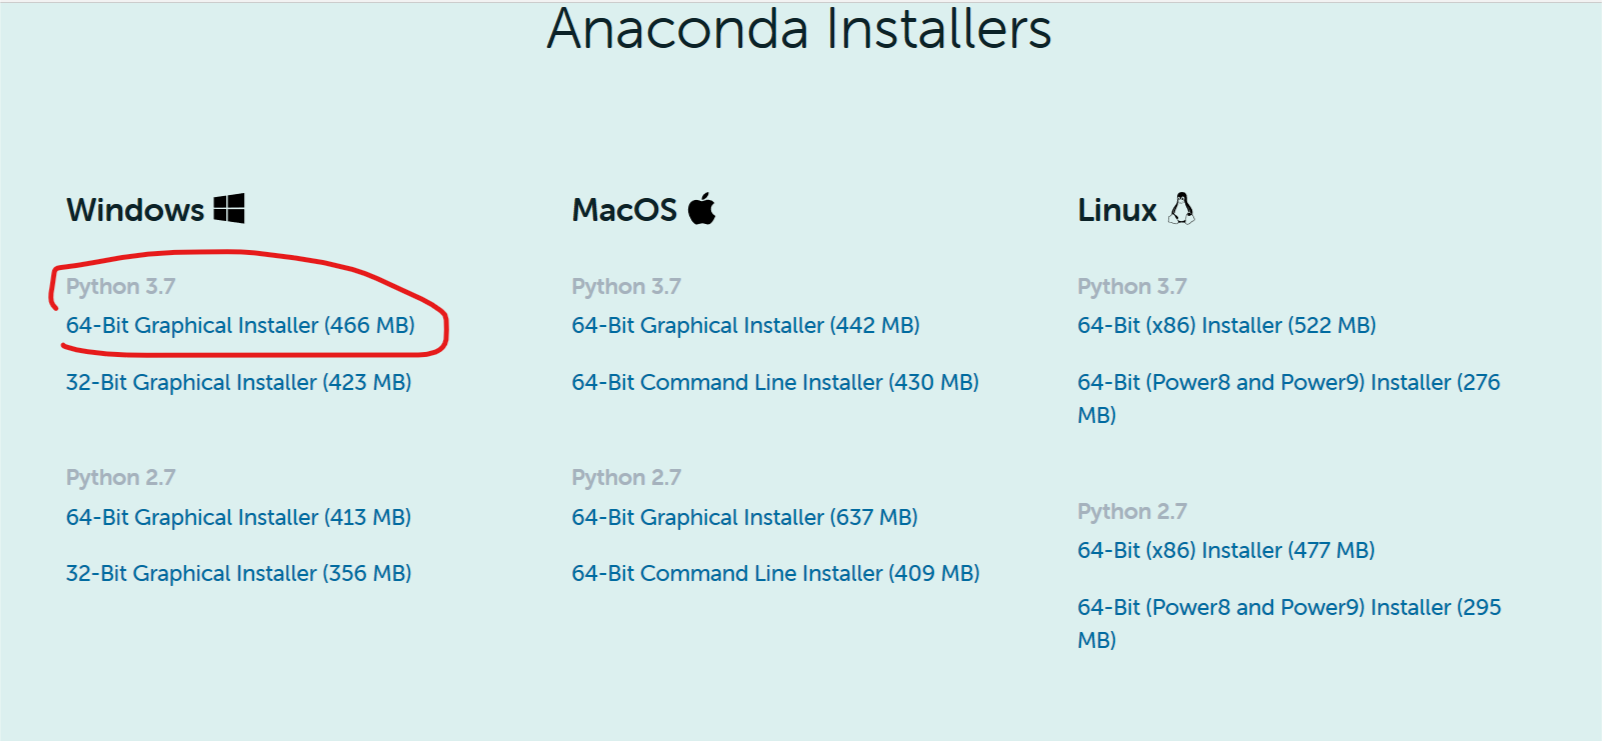The height and width of the screenshot is (741, 1602).
Task: Download MacOS Python 3.7 Command Line Installer
Action: (x=775, y=383)
